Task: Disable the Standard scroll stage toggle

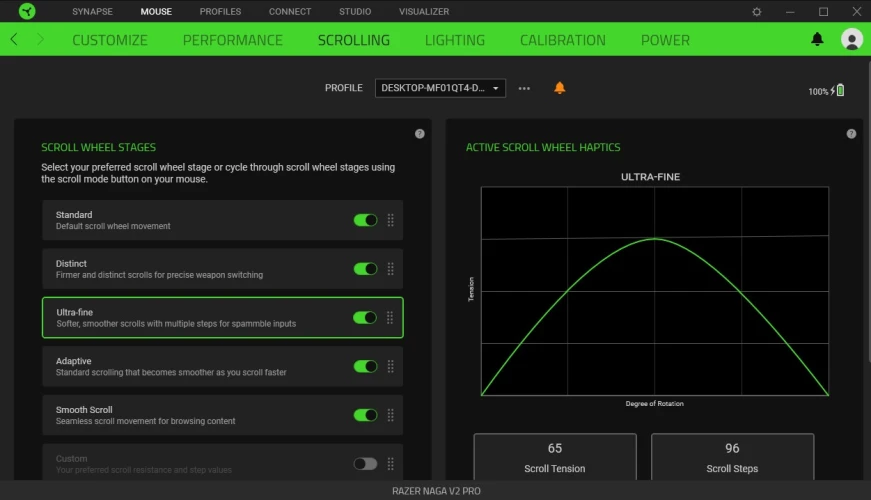Action: pos(365,220)
